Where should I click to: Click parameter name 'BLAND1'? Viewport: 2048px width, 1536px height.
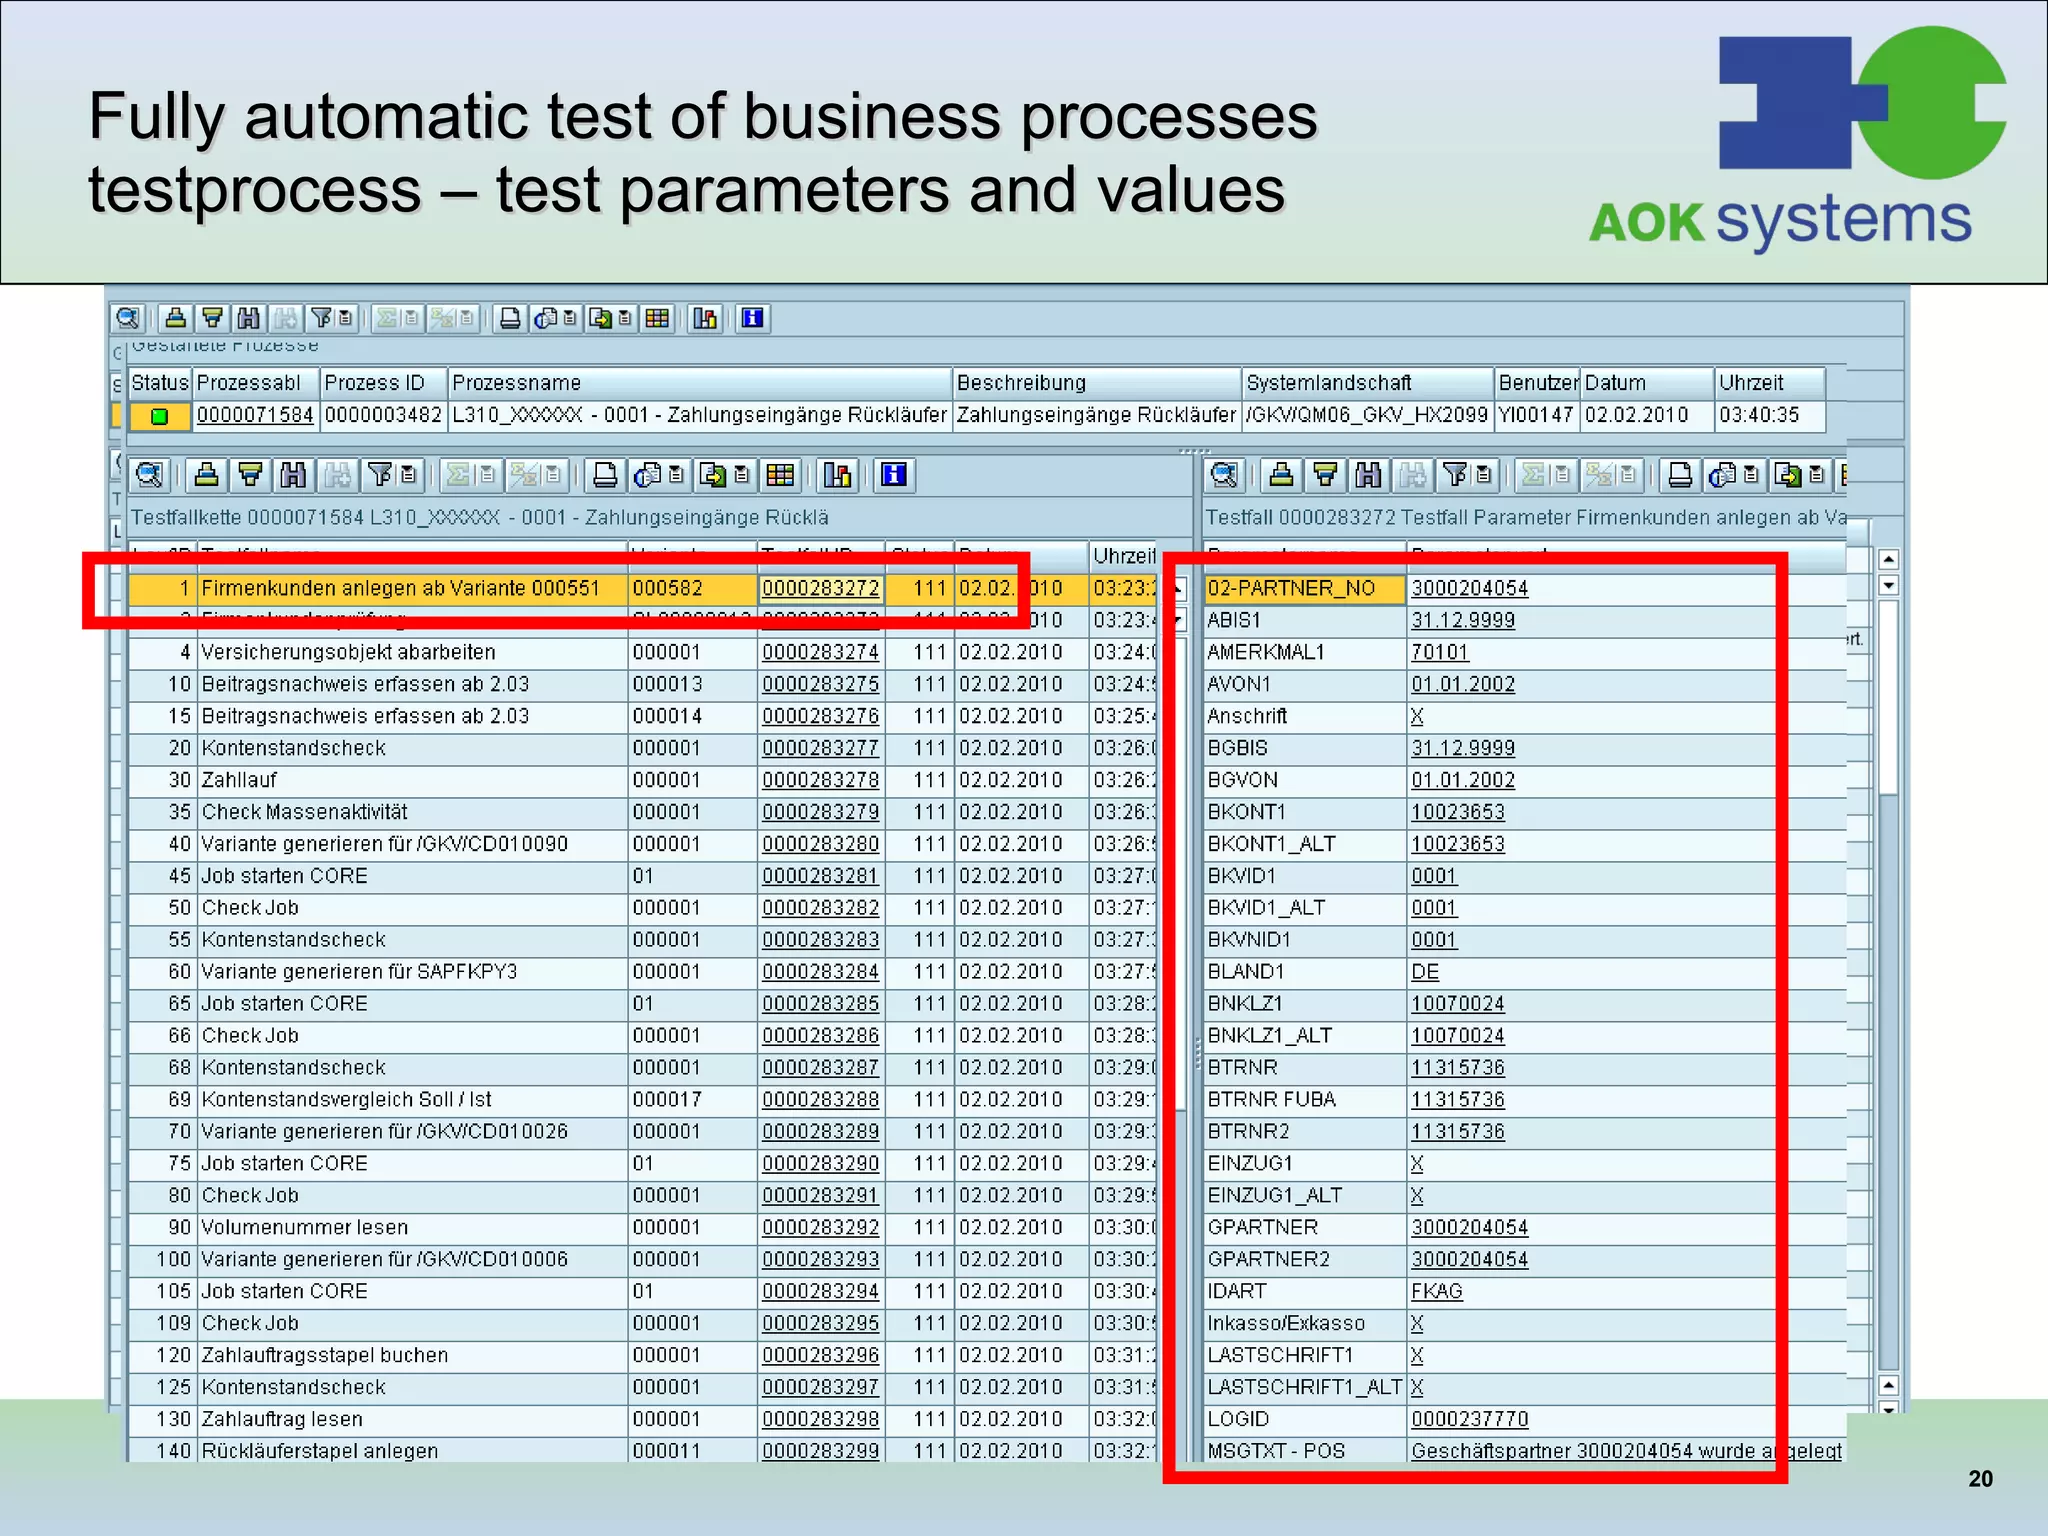1245,972
